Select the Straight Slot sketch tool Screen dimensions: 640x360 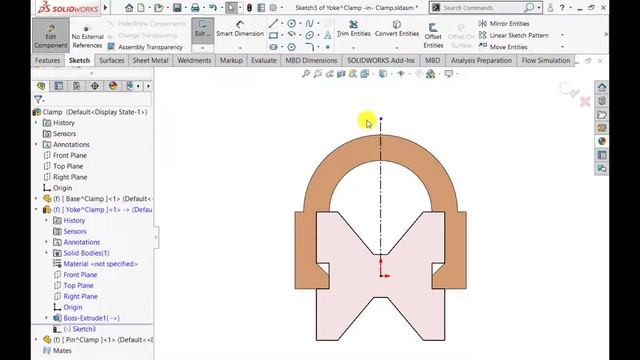273,47
